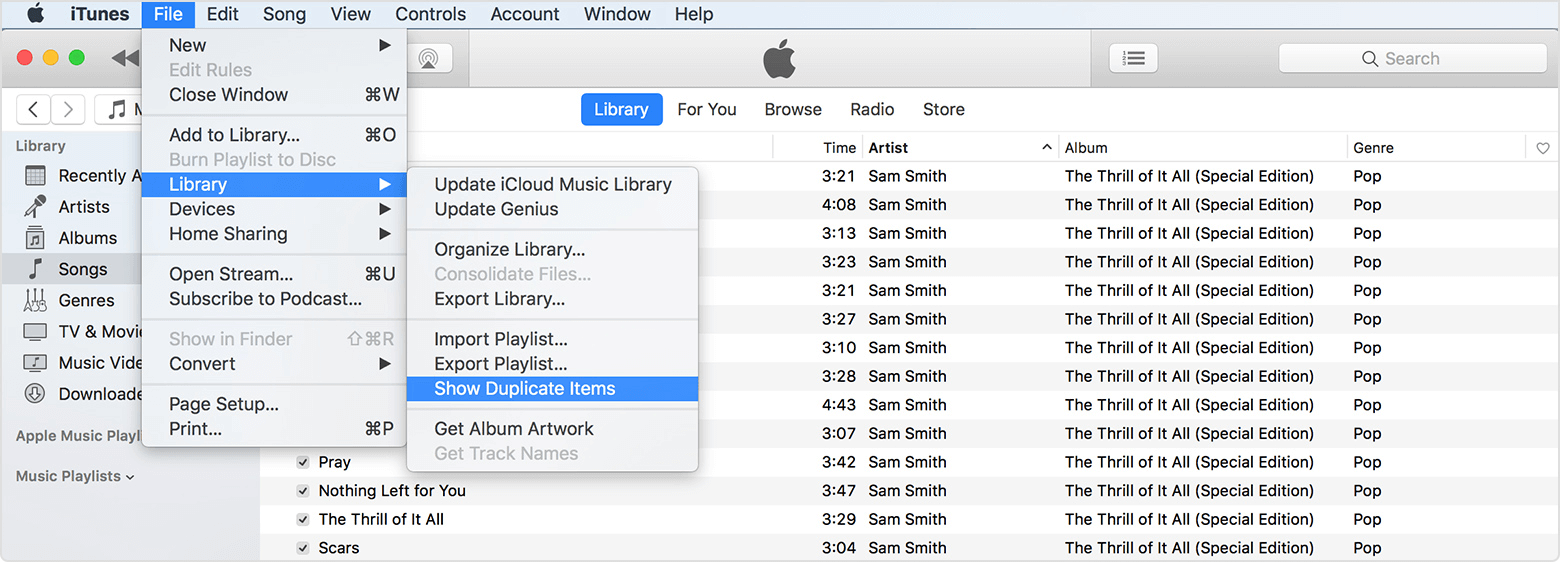Uncheck The Thrill of It All checkbox
1560x562 pixels.
pos(302,519)
